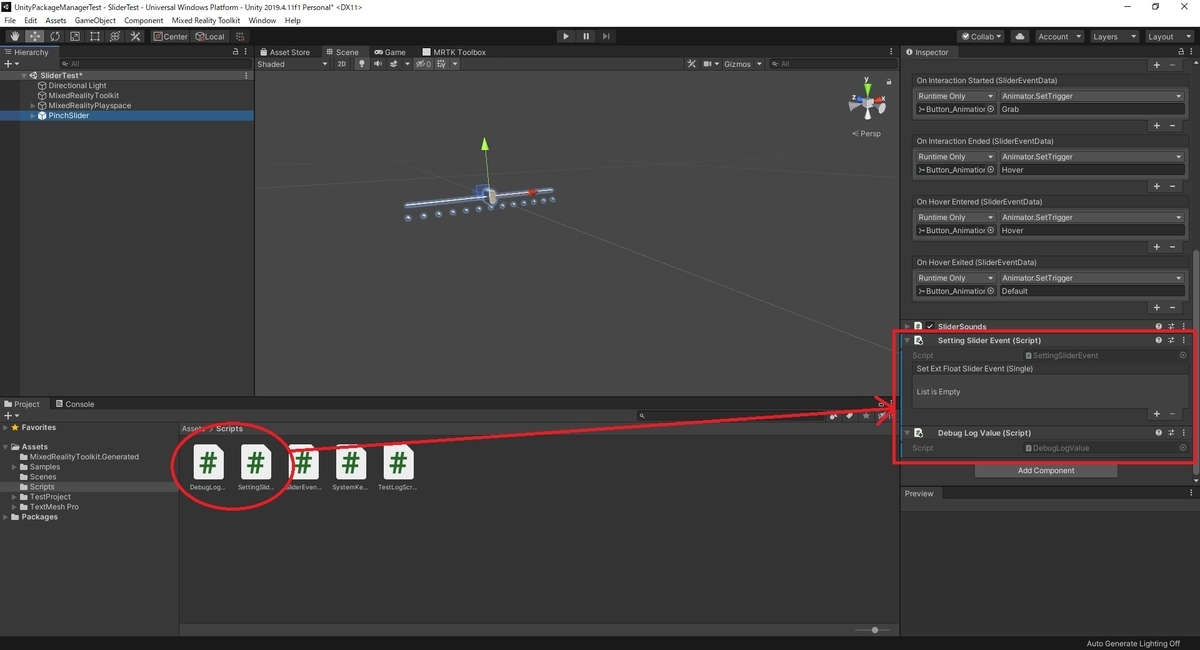Toggle scene audio speaker icon
Image resolution: width=1200 pixels, height=650 pixels.
point(378,64)
